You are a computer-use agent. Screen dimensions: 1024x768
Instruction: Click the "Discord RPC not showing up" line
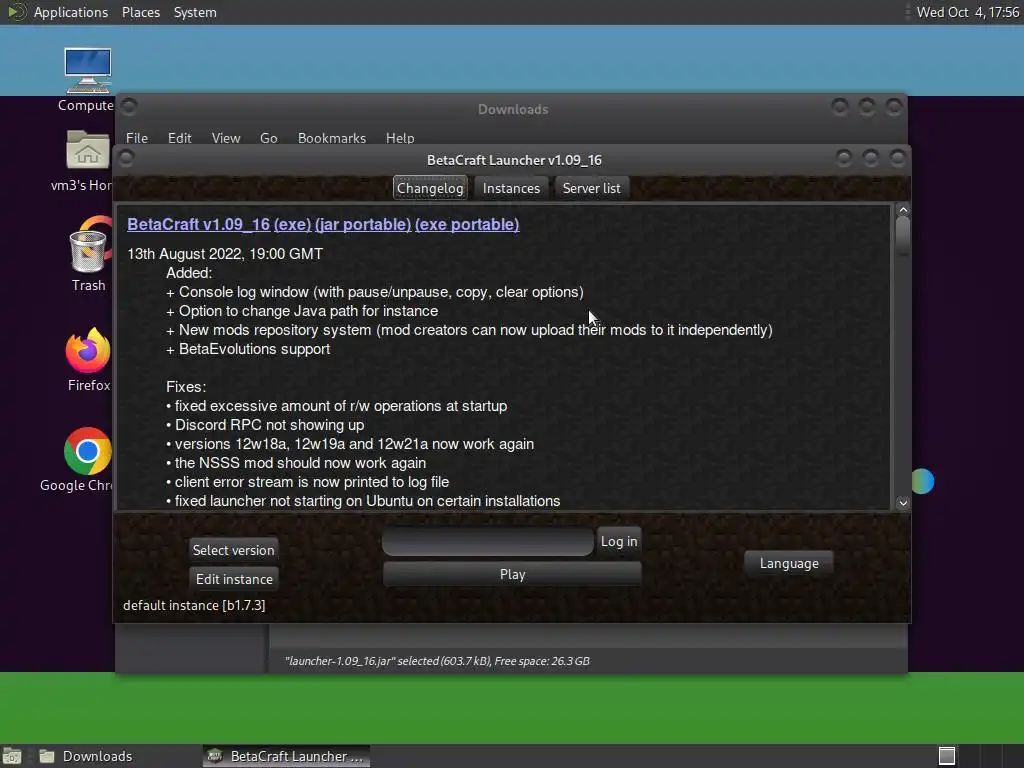point(265,424)
